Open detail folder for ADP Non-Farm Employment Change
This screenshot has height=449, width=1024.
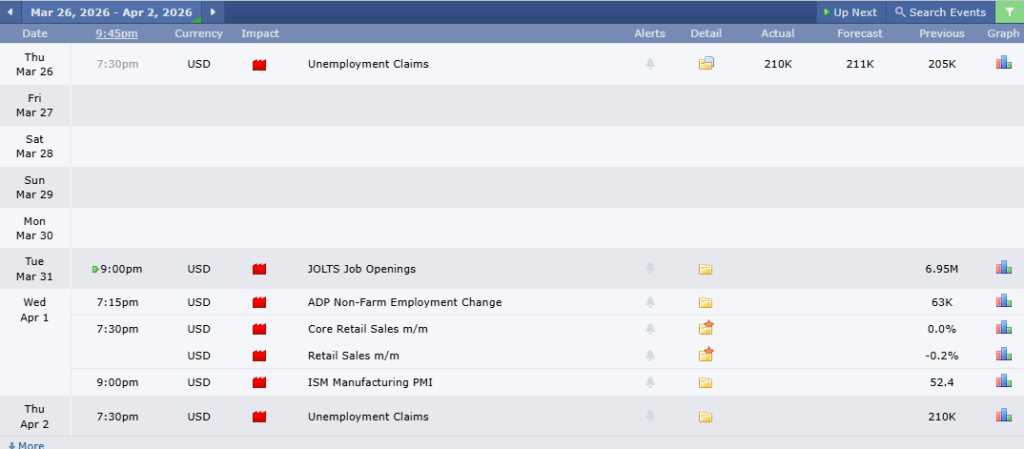click(706, 302)
